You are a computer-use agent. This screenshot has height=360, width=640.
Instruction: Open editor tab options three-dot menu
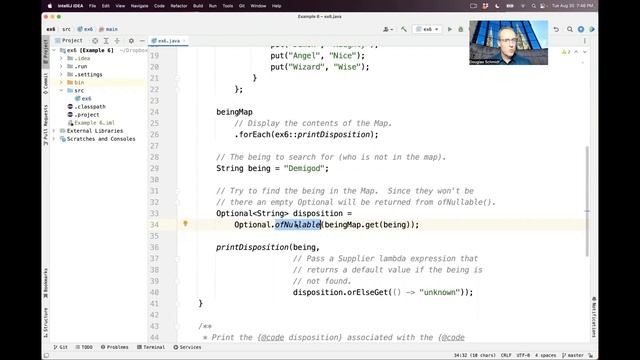point(584,41)
